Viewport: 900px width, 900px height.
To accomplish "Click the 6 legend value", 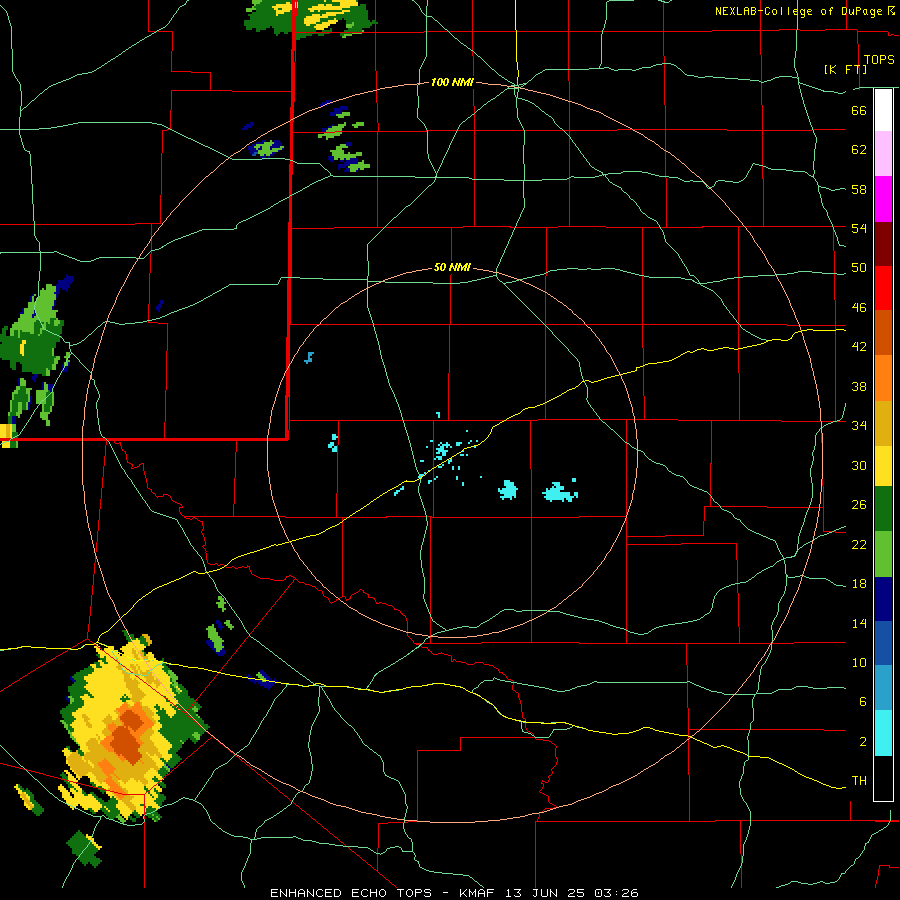I will click(x=862, y=702).
